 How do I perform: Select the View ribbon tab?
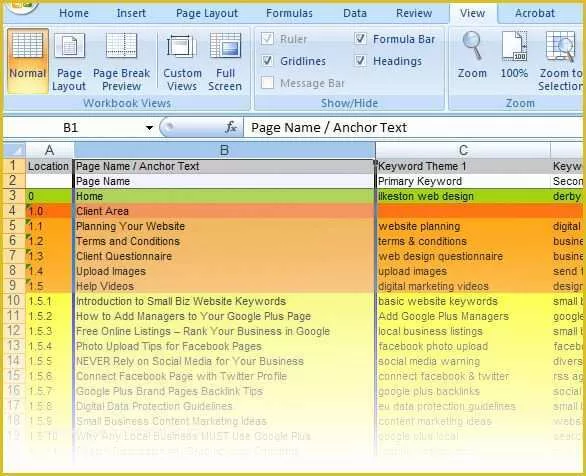point(472,13)
